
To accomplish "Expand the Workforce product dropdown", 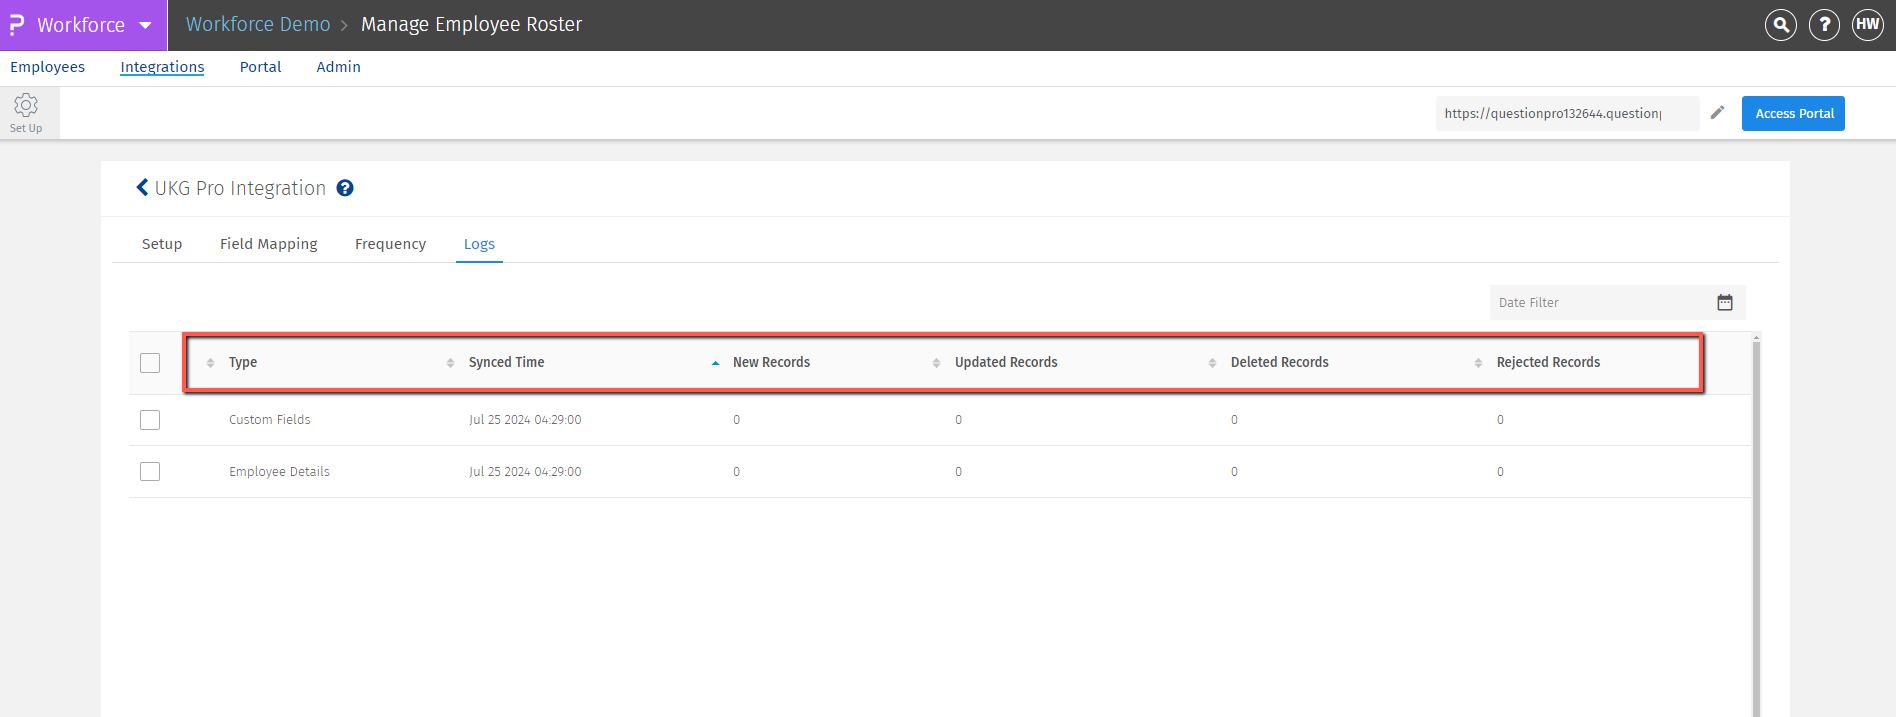I will [145, 25].
